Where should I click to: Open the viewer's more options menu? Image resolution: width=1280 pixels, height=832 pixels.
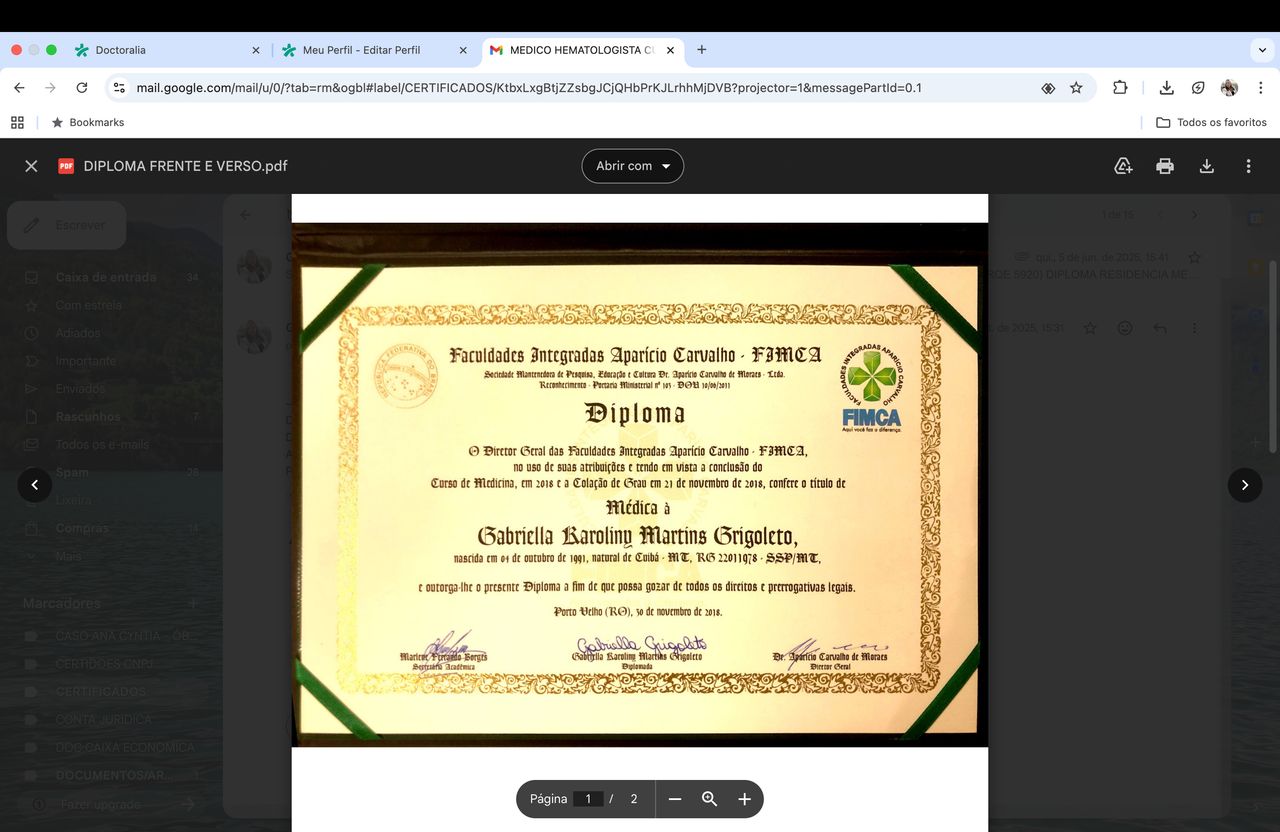[1248, 166]
